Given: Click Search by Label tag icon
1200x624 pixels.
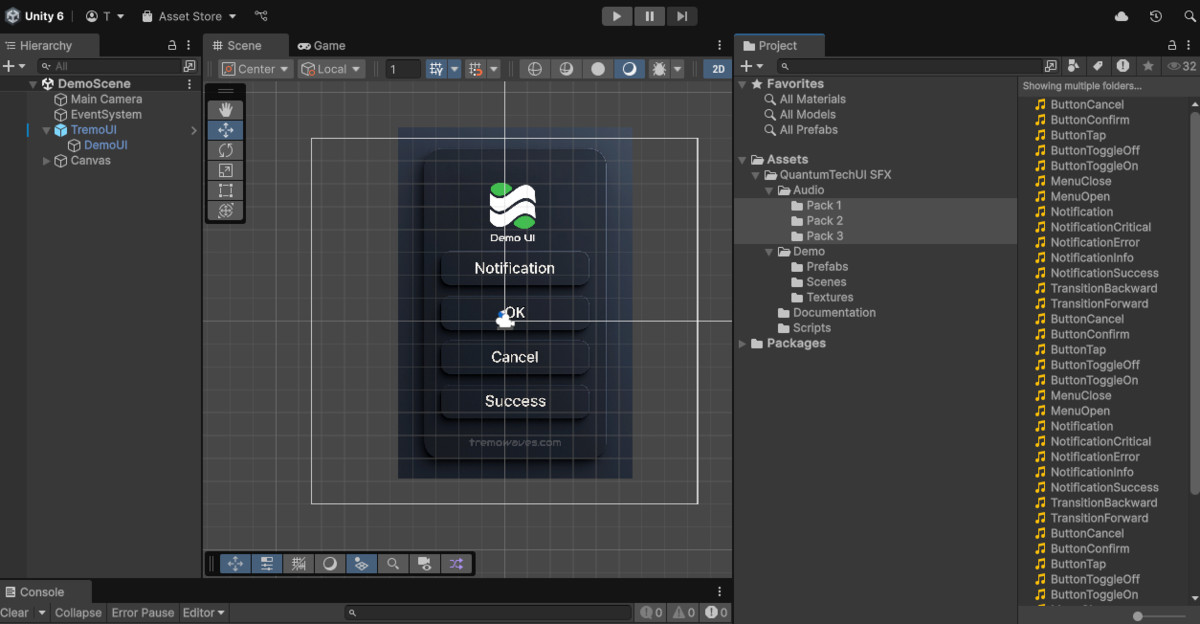Looking at the screenshot, I should tap(1097, 66).
